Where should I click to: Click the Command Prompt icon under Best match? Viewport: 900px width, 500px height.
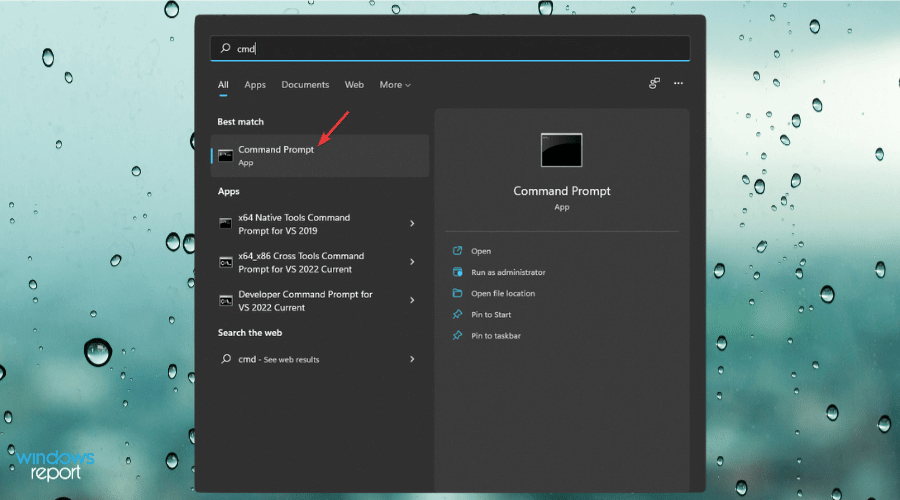click(226, 156)
